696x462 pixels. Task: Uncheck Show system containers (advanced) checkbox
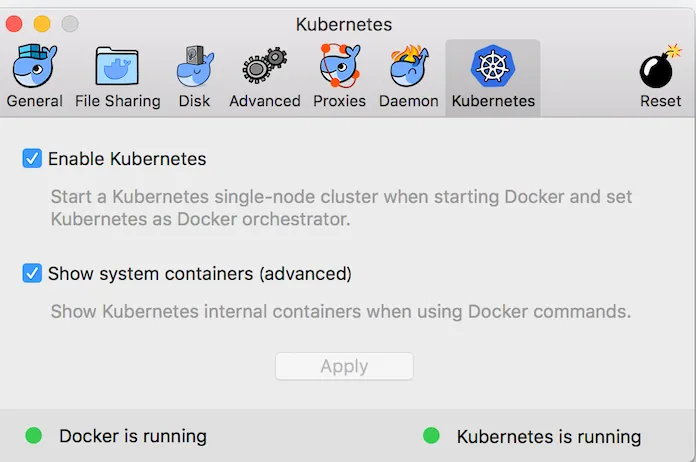pyautogui.click(x=32, y=273)
